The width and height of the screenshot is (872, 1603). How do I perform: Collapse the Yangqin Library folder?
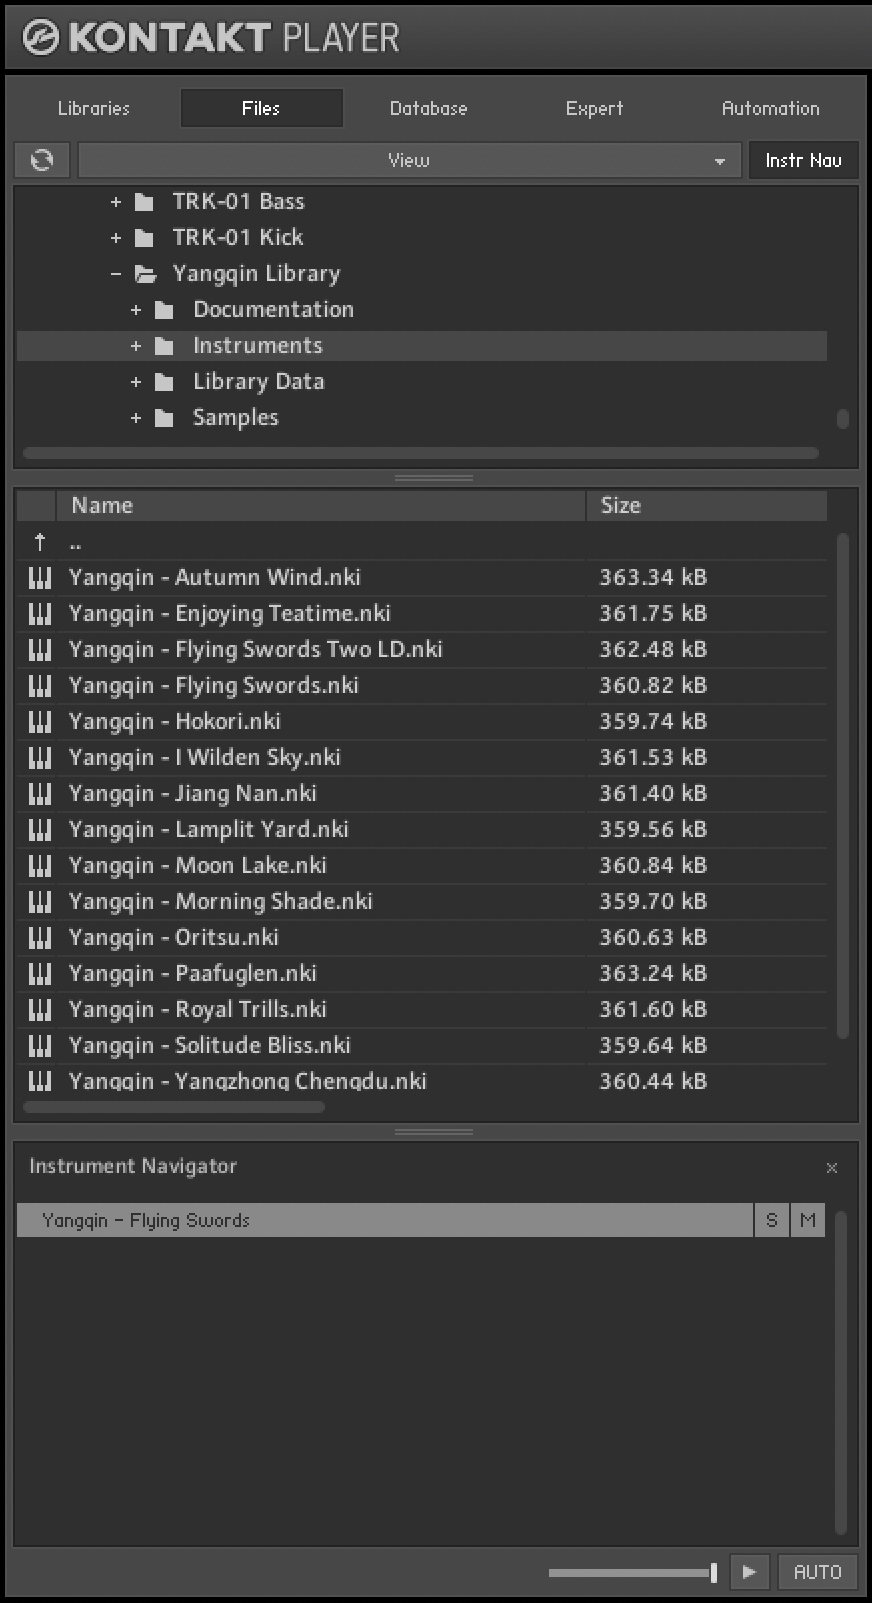tap(116, 274)
